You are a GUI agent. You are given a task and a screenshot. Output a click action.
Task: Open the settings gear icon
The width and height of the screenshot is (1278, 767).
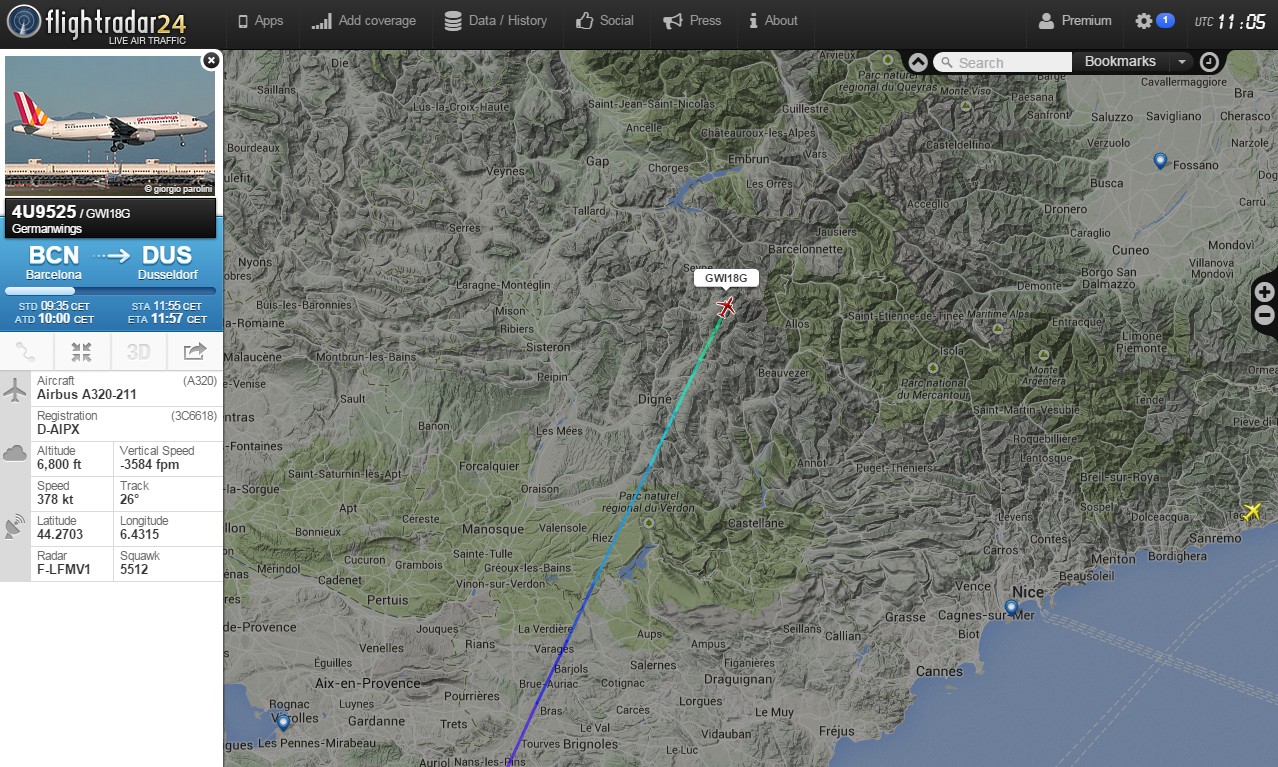coord(1144,21)
